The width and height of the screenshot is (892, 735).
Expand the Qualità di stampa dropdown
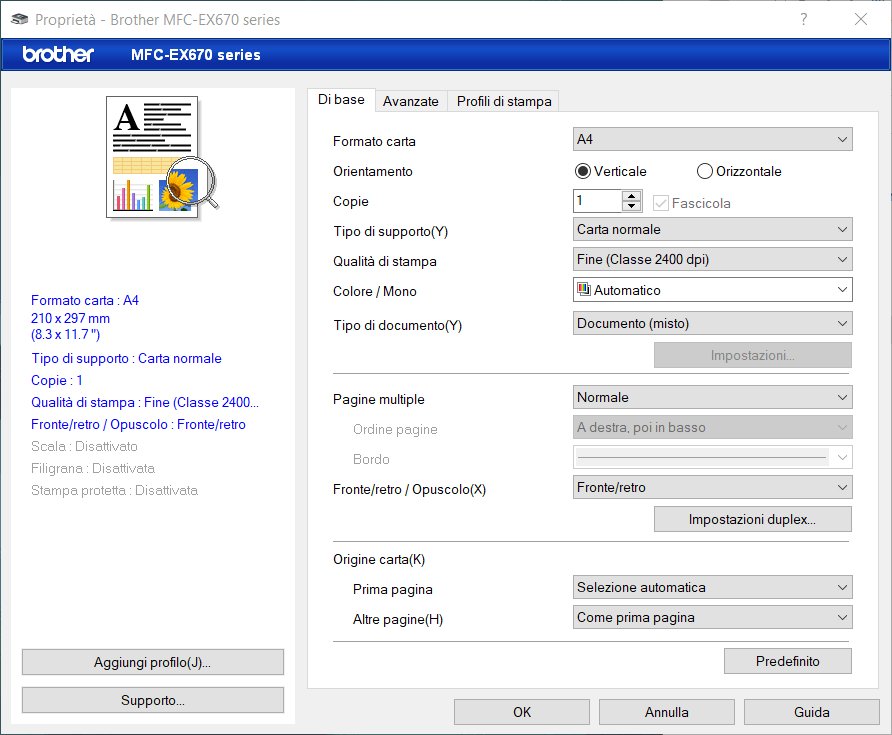712,259
